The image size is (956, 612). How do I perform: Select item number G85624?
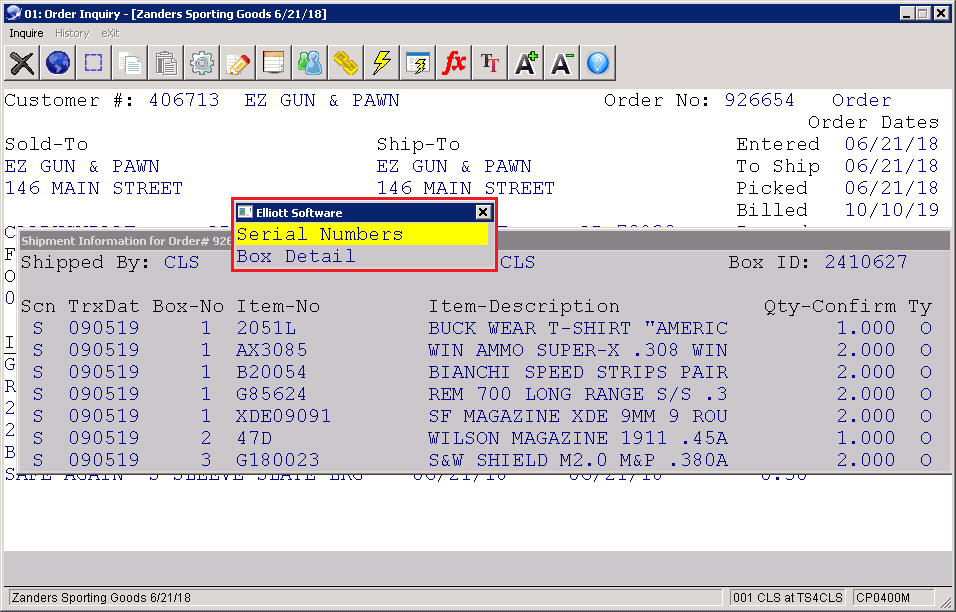click(271, 394)
